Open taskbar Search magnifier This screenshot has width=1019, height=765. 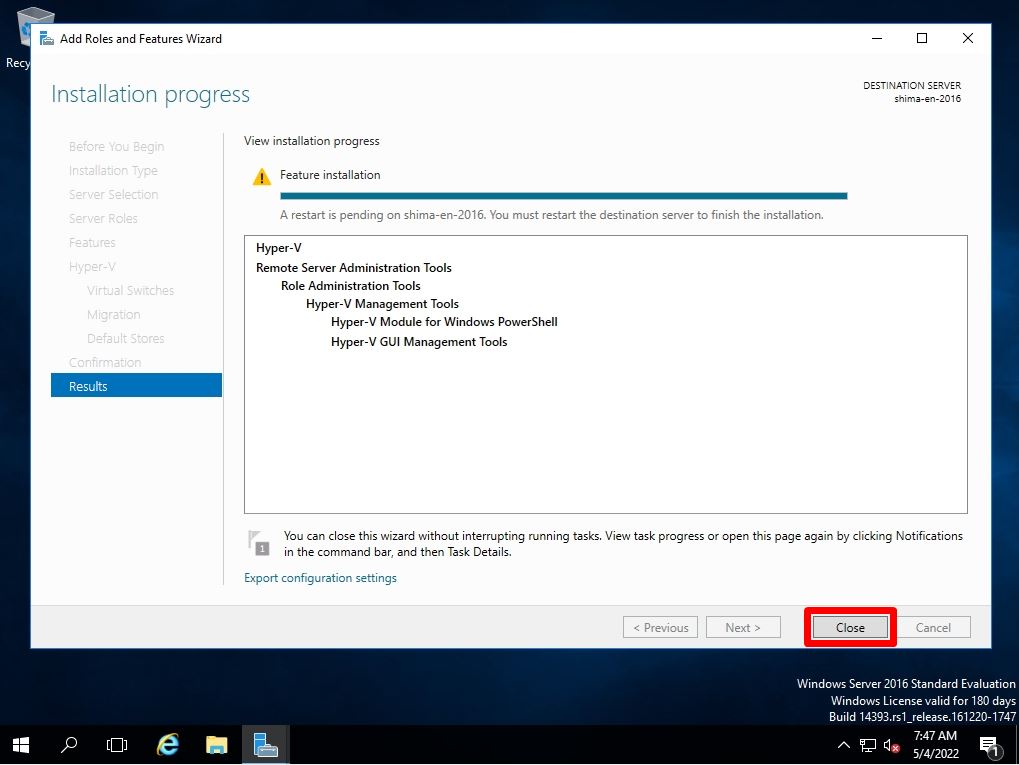(x=69, y=745)
